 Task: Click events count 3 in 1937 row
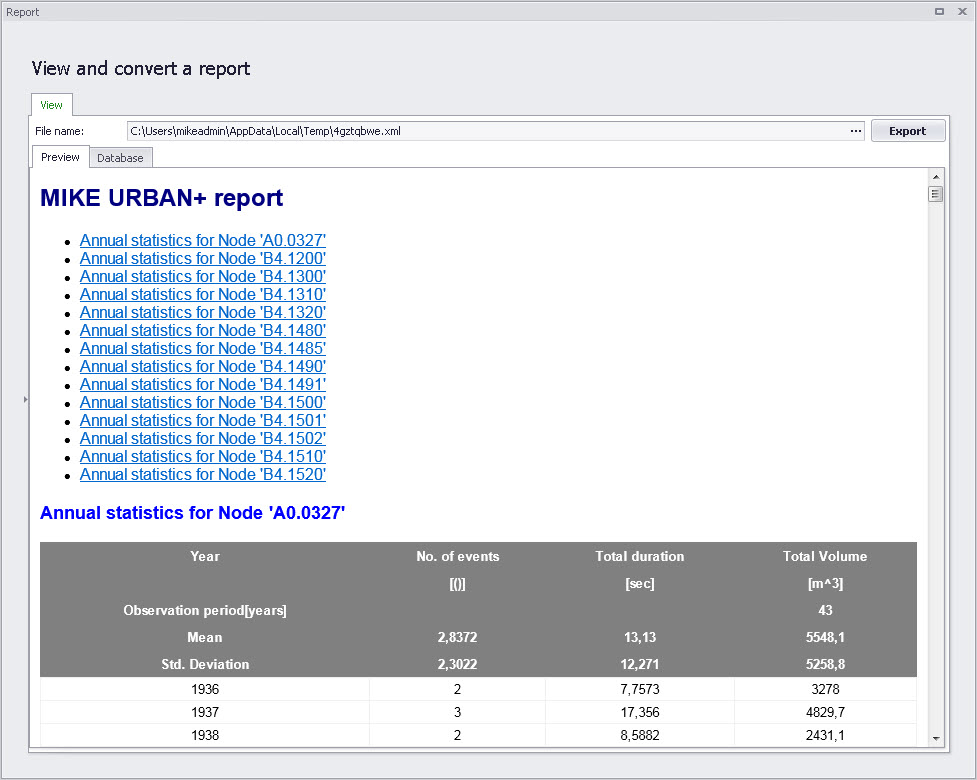coord(457,712)
